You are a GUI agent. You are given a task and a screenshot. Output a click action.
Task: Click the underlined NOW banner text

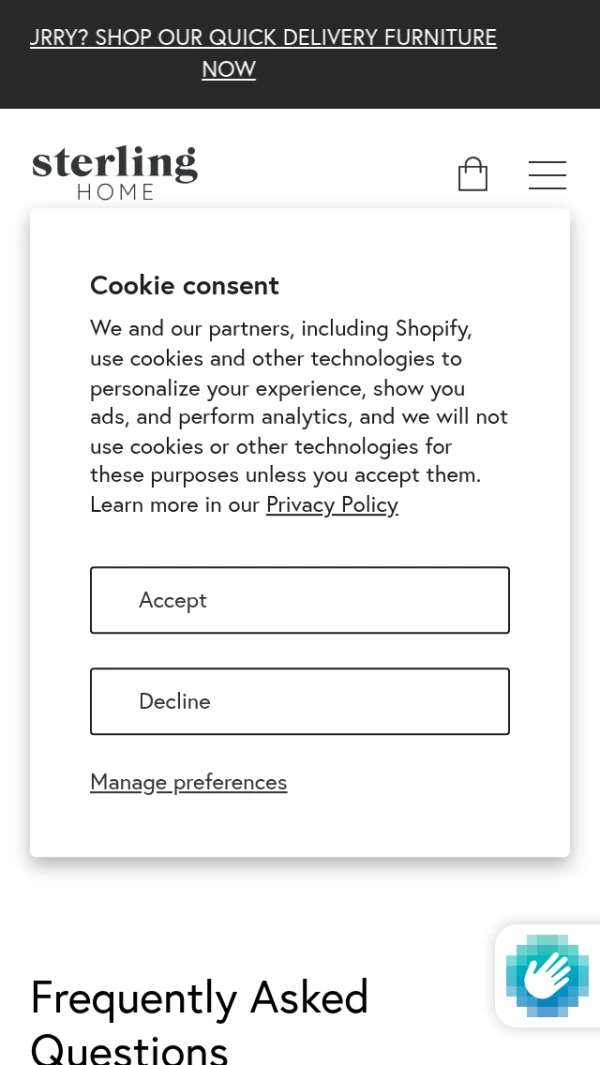229,69
